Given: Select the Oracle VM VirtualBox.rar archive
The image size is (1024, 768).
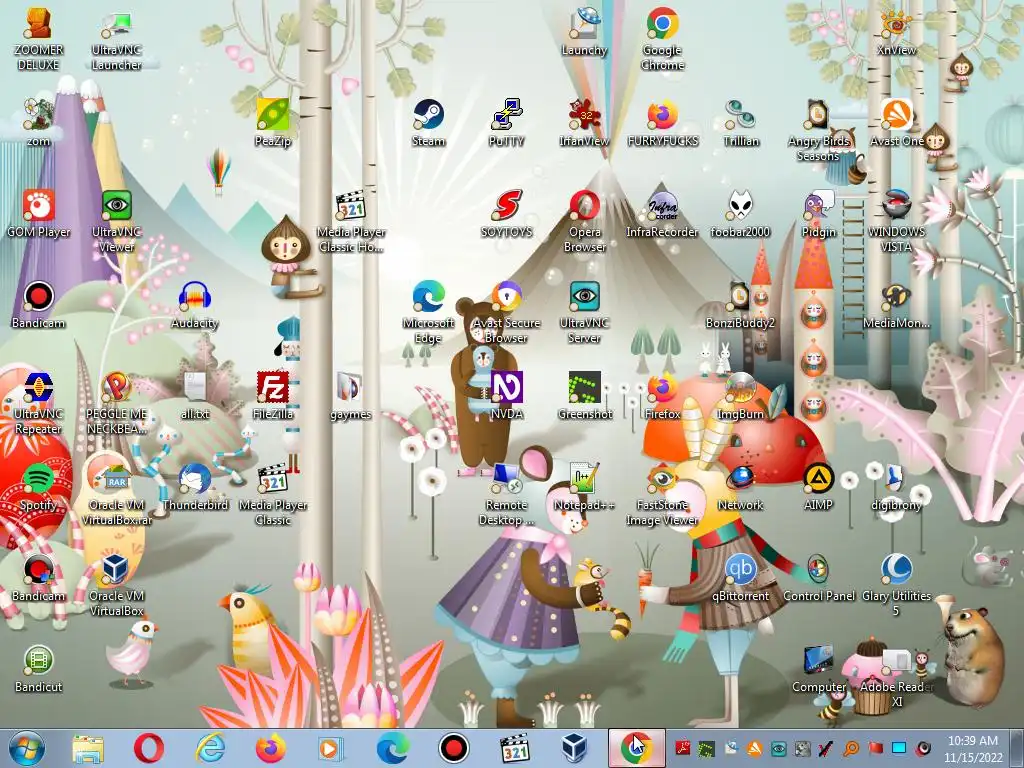Looking at the screenshot, I should coord(117,494).
